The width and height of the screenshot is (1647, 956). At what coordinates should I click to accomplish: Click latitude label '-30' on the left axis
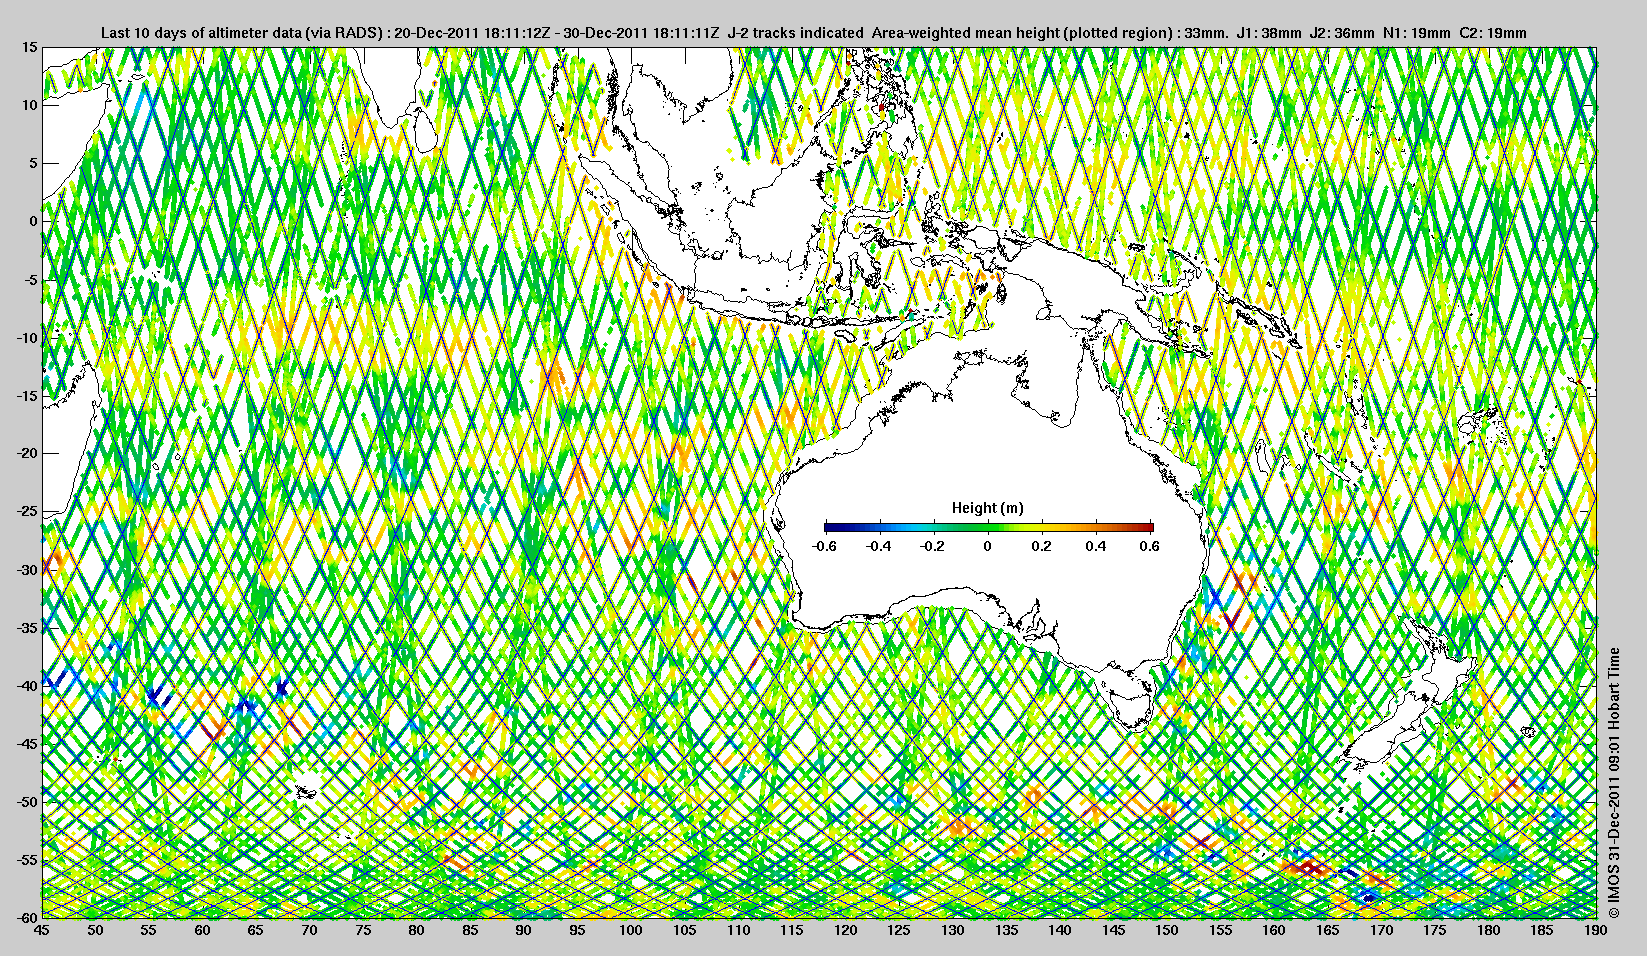27,569
